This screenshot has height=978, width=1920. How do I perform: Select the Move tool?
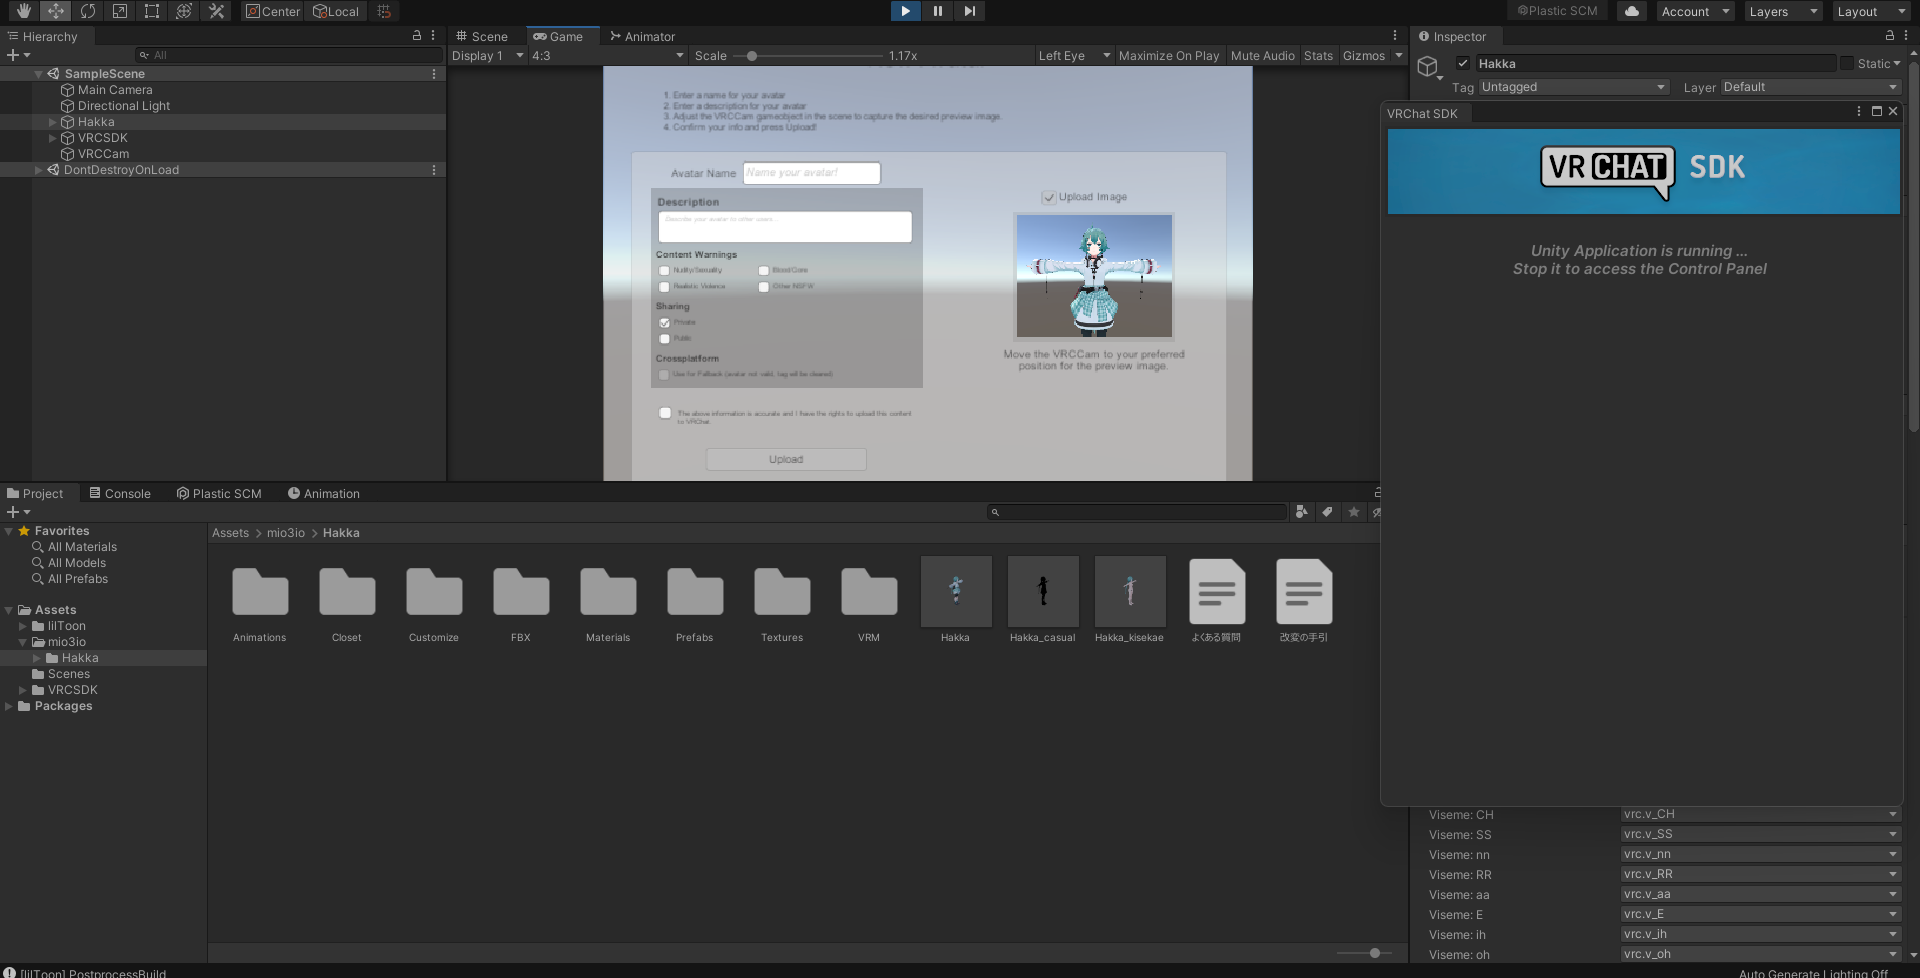pos(55,11)
